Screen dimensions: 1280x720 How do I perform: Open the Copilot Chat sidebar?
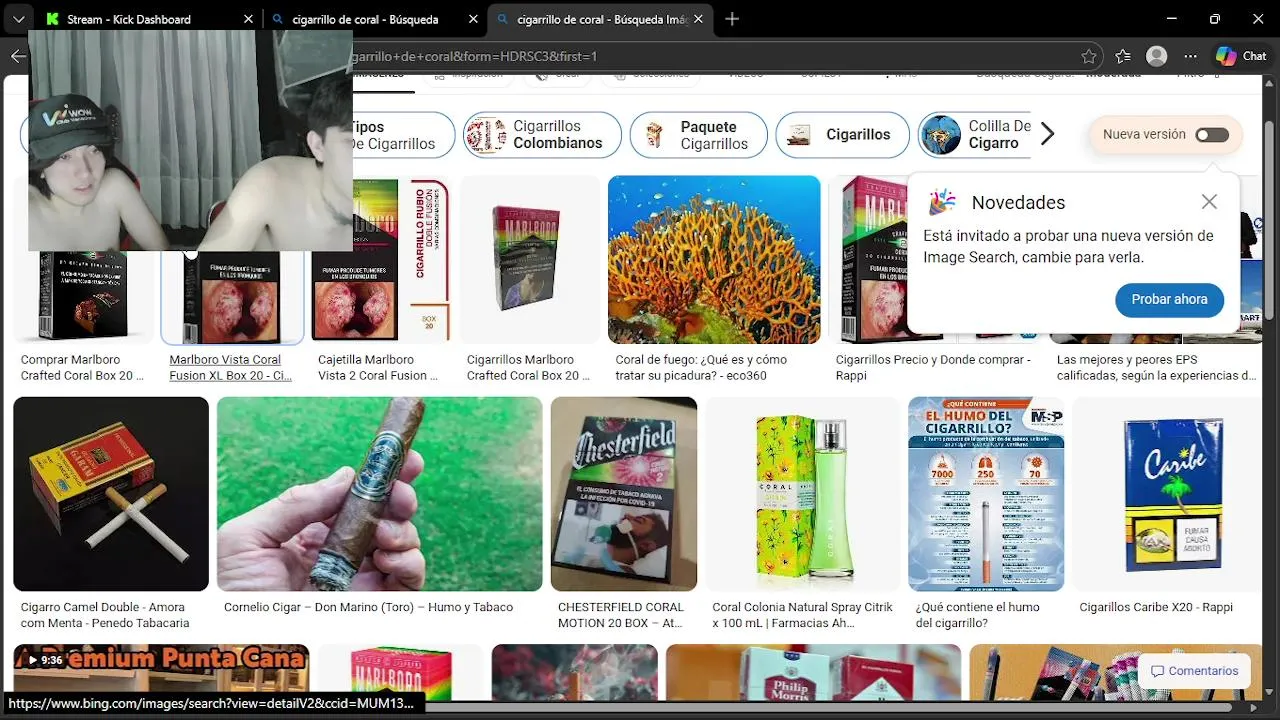1241,56
